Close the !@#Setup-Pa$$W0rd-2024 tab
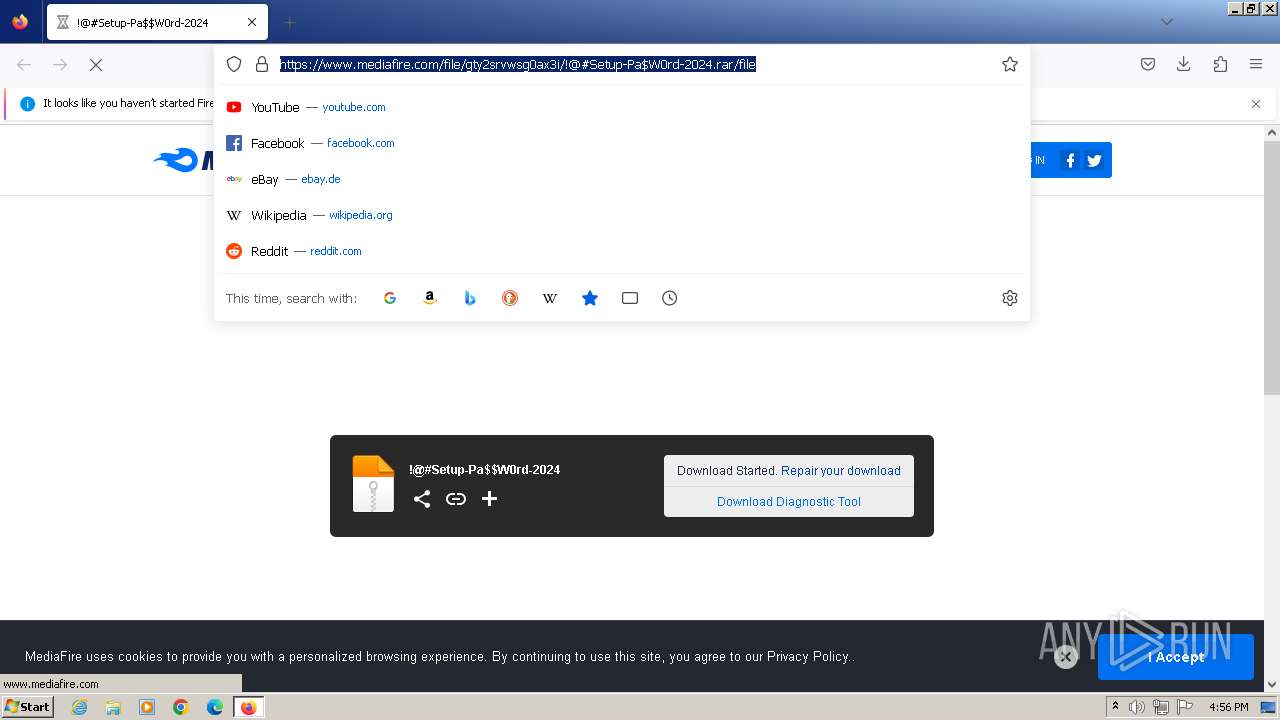The image size is (1280, 720). click(252, 22)
